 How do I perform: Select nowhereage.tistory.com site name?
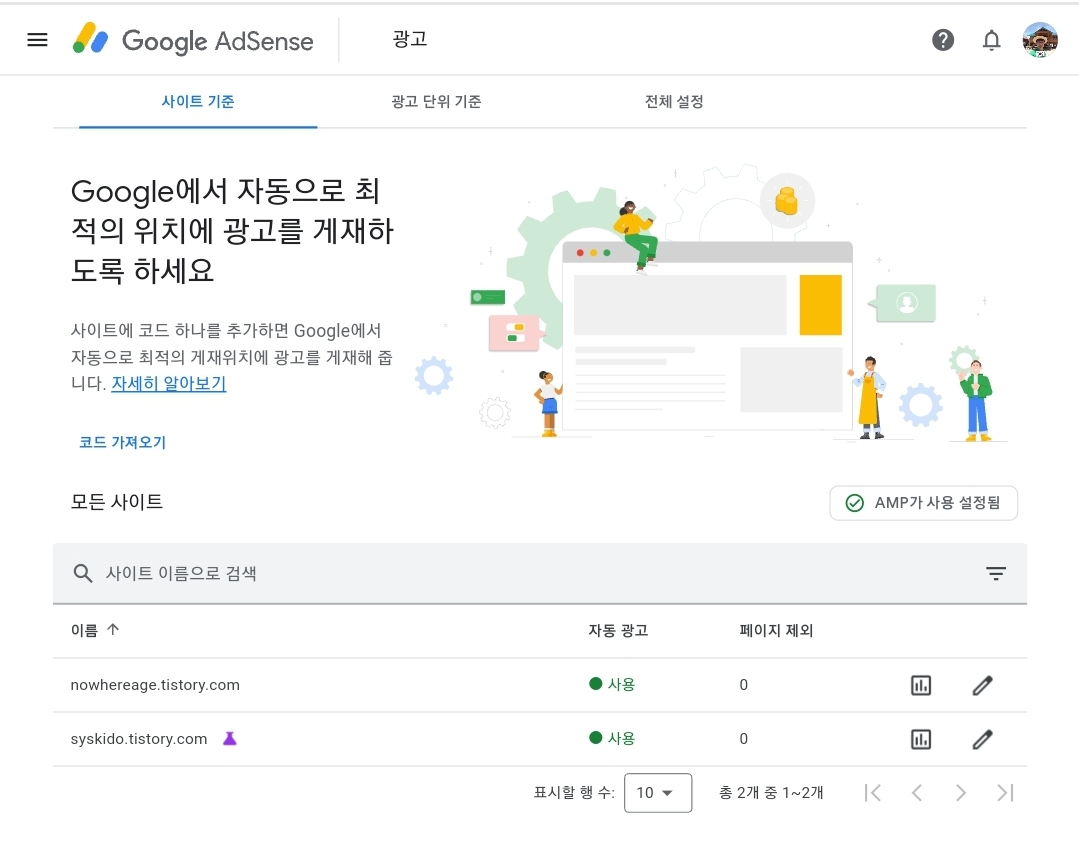pyautogui.click(x=155, y=685)
